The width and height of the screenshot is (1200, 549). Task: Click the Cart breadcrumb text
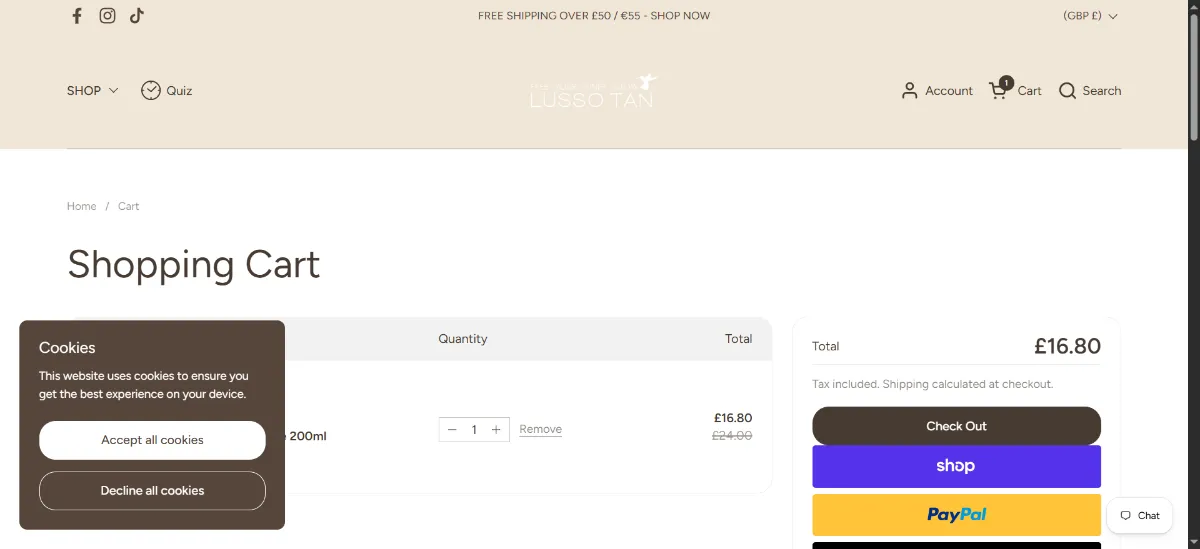(129, 206)
